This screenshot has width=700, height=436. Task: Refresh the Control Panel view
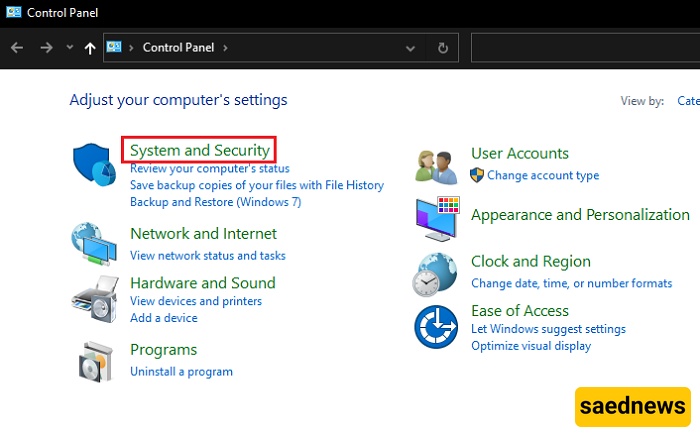442,48
